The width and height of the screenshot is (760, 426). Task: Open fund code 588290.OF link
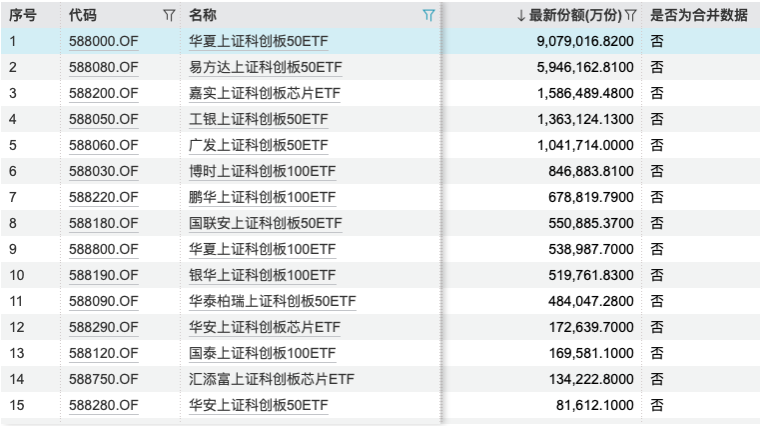pos(104,327)
